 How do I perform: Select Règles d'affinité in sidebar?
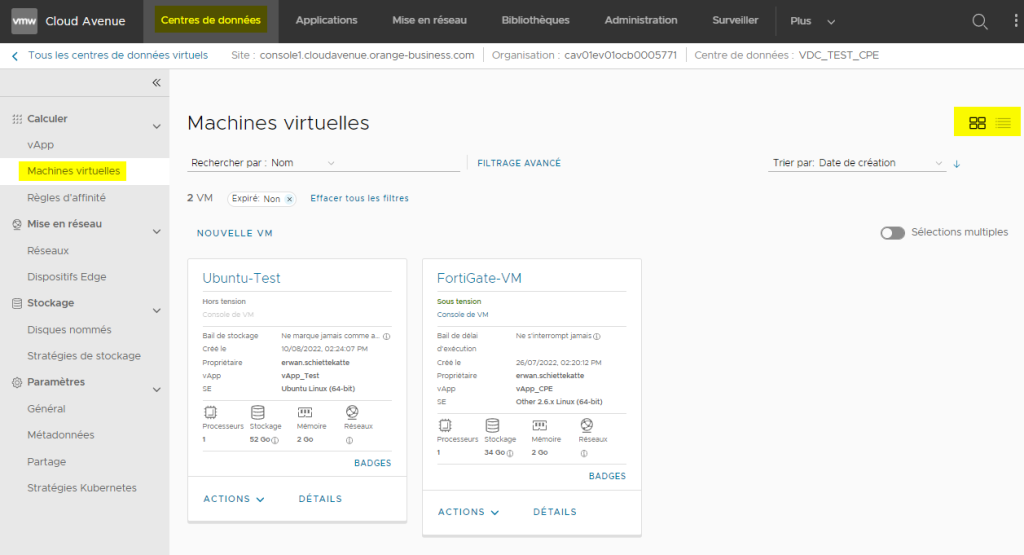[66, 198]
